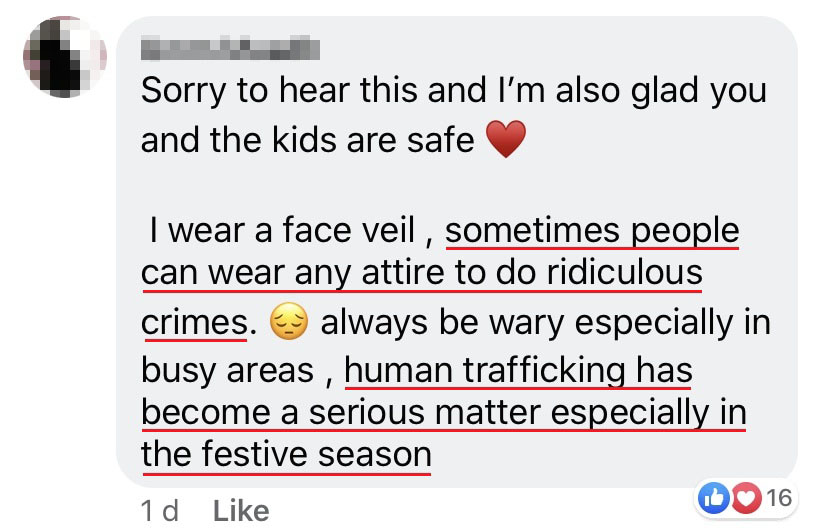
Task: Select the underlined word "crimes"
Action: tap(194, 323)
